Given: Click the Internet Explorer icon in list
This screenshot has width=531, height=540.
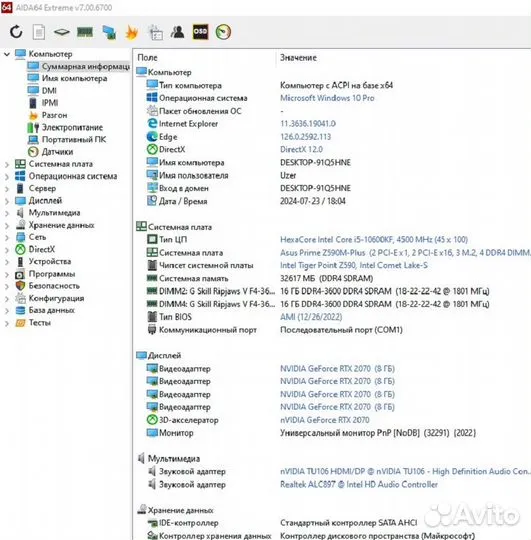Looking at the screenshot, I should pos(152,123).
